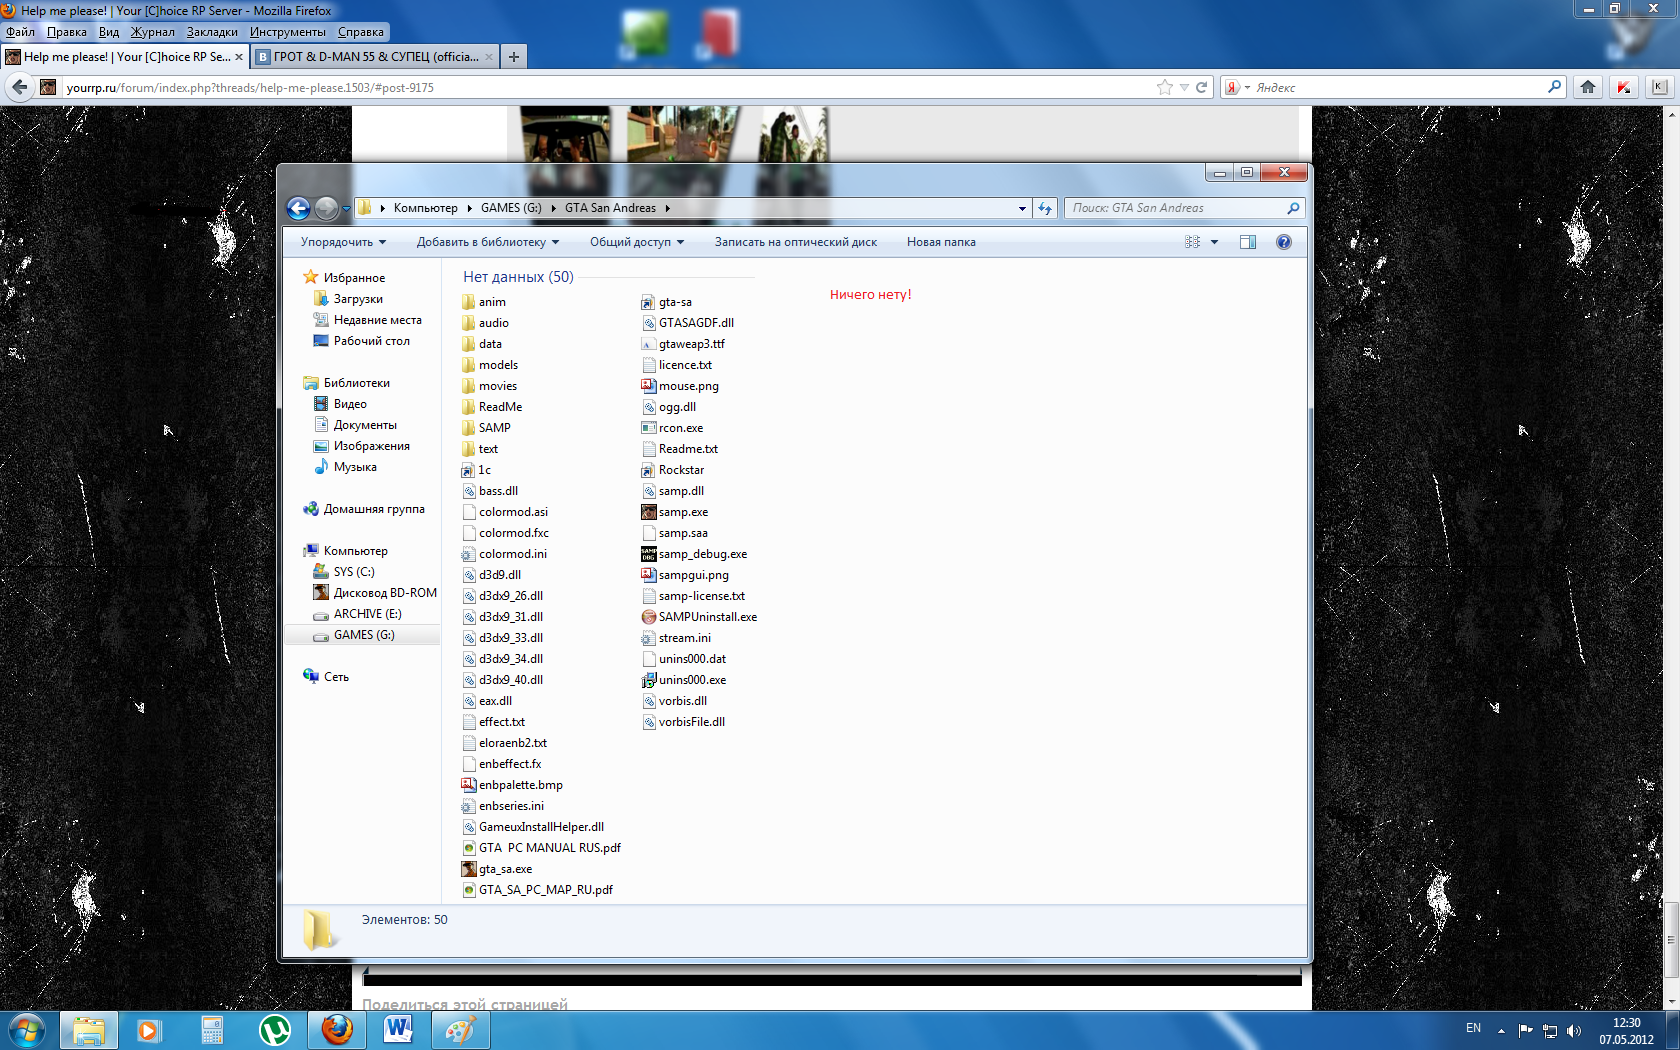Open uTorrent from the taskbar

pyautogui.click(x=274, y=1030)
